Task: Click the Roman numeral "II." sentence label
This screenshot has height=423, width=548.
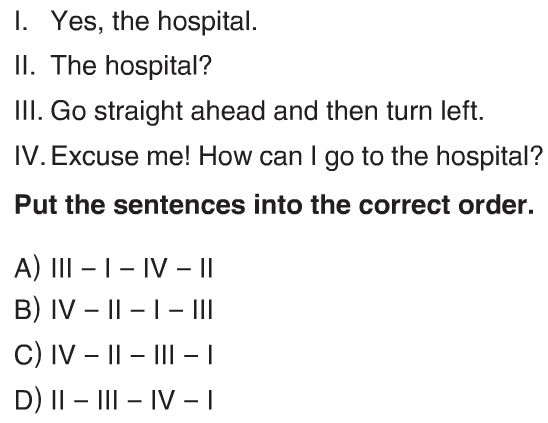Action: tap(25, 65)
